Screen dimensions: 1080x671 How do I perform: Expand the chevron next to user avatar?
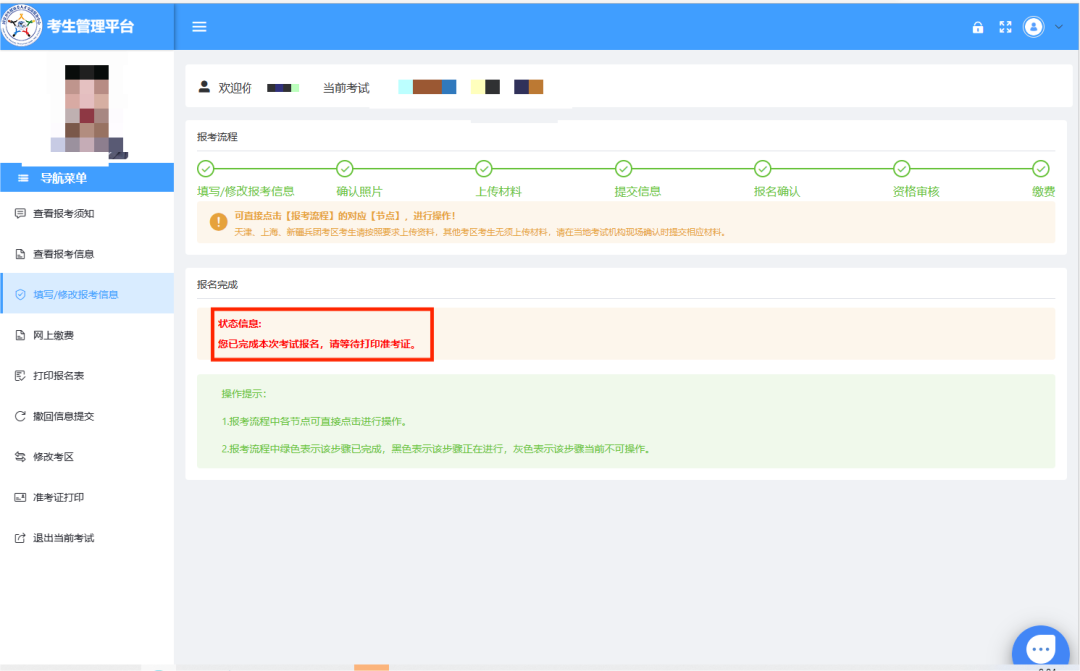(1059, 27)
